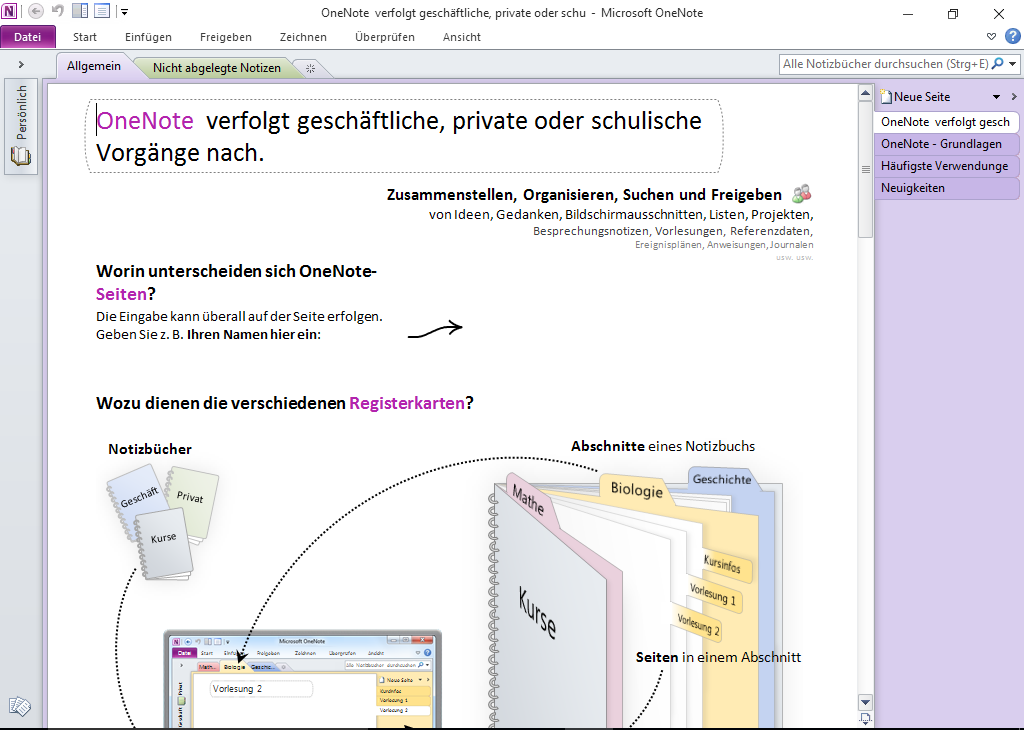Open the search scope dropdown arrow
The width and height of the screenshot is (1024, 730).
pos(1013,64)
